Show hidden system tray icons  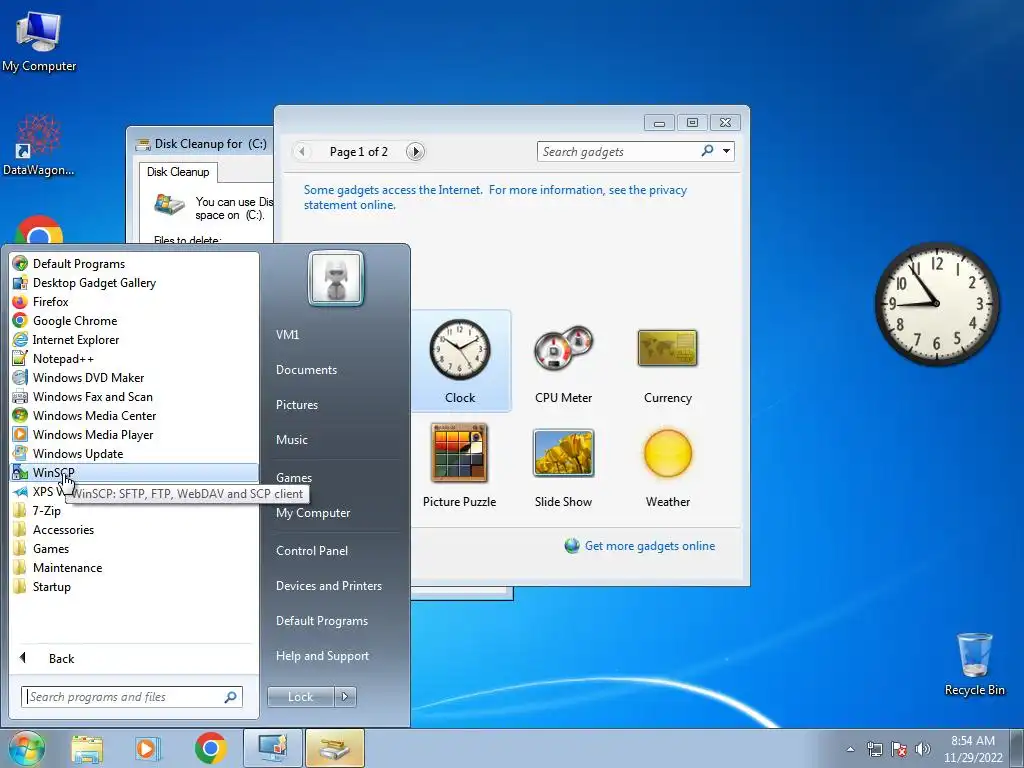850,749
